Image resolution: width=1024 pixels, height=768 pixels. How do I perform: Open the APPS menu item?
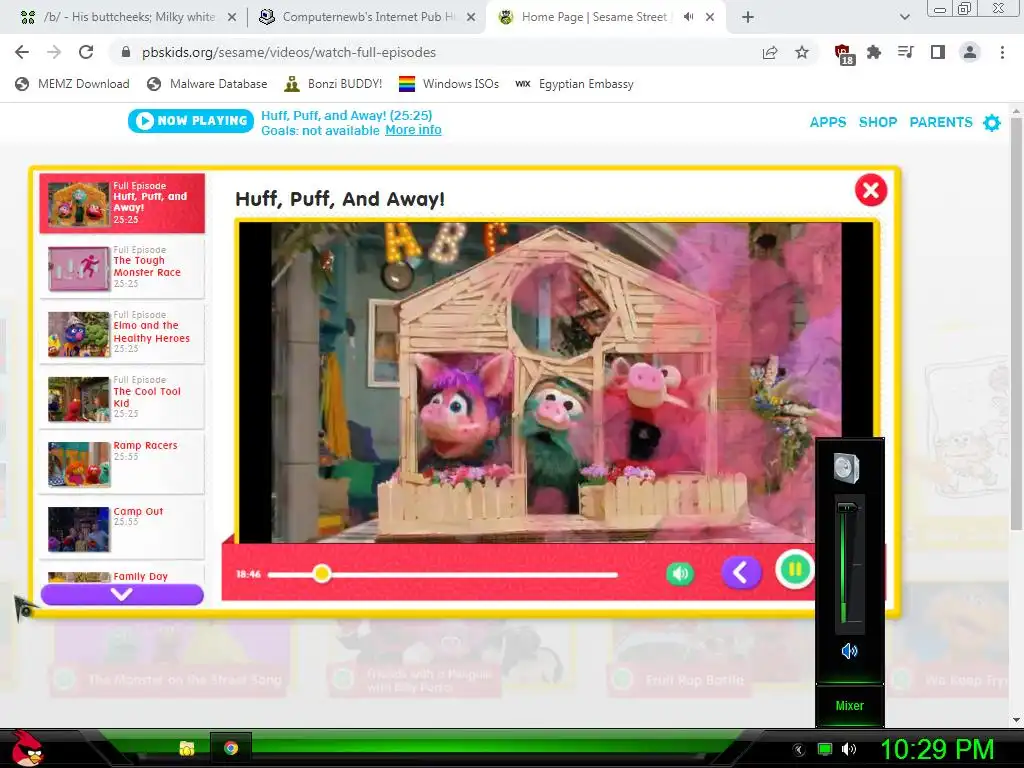point(827,122)
